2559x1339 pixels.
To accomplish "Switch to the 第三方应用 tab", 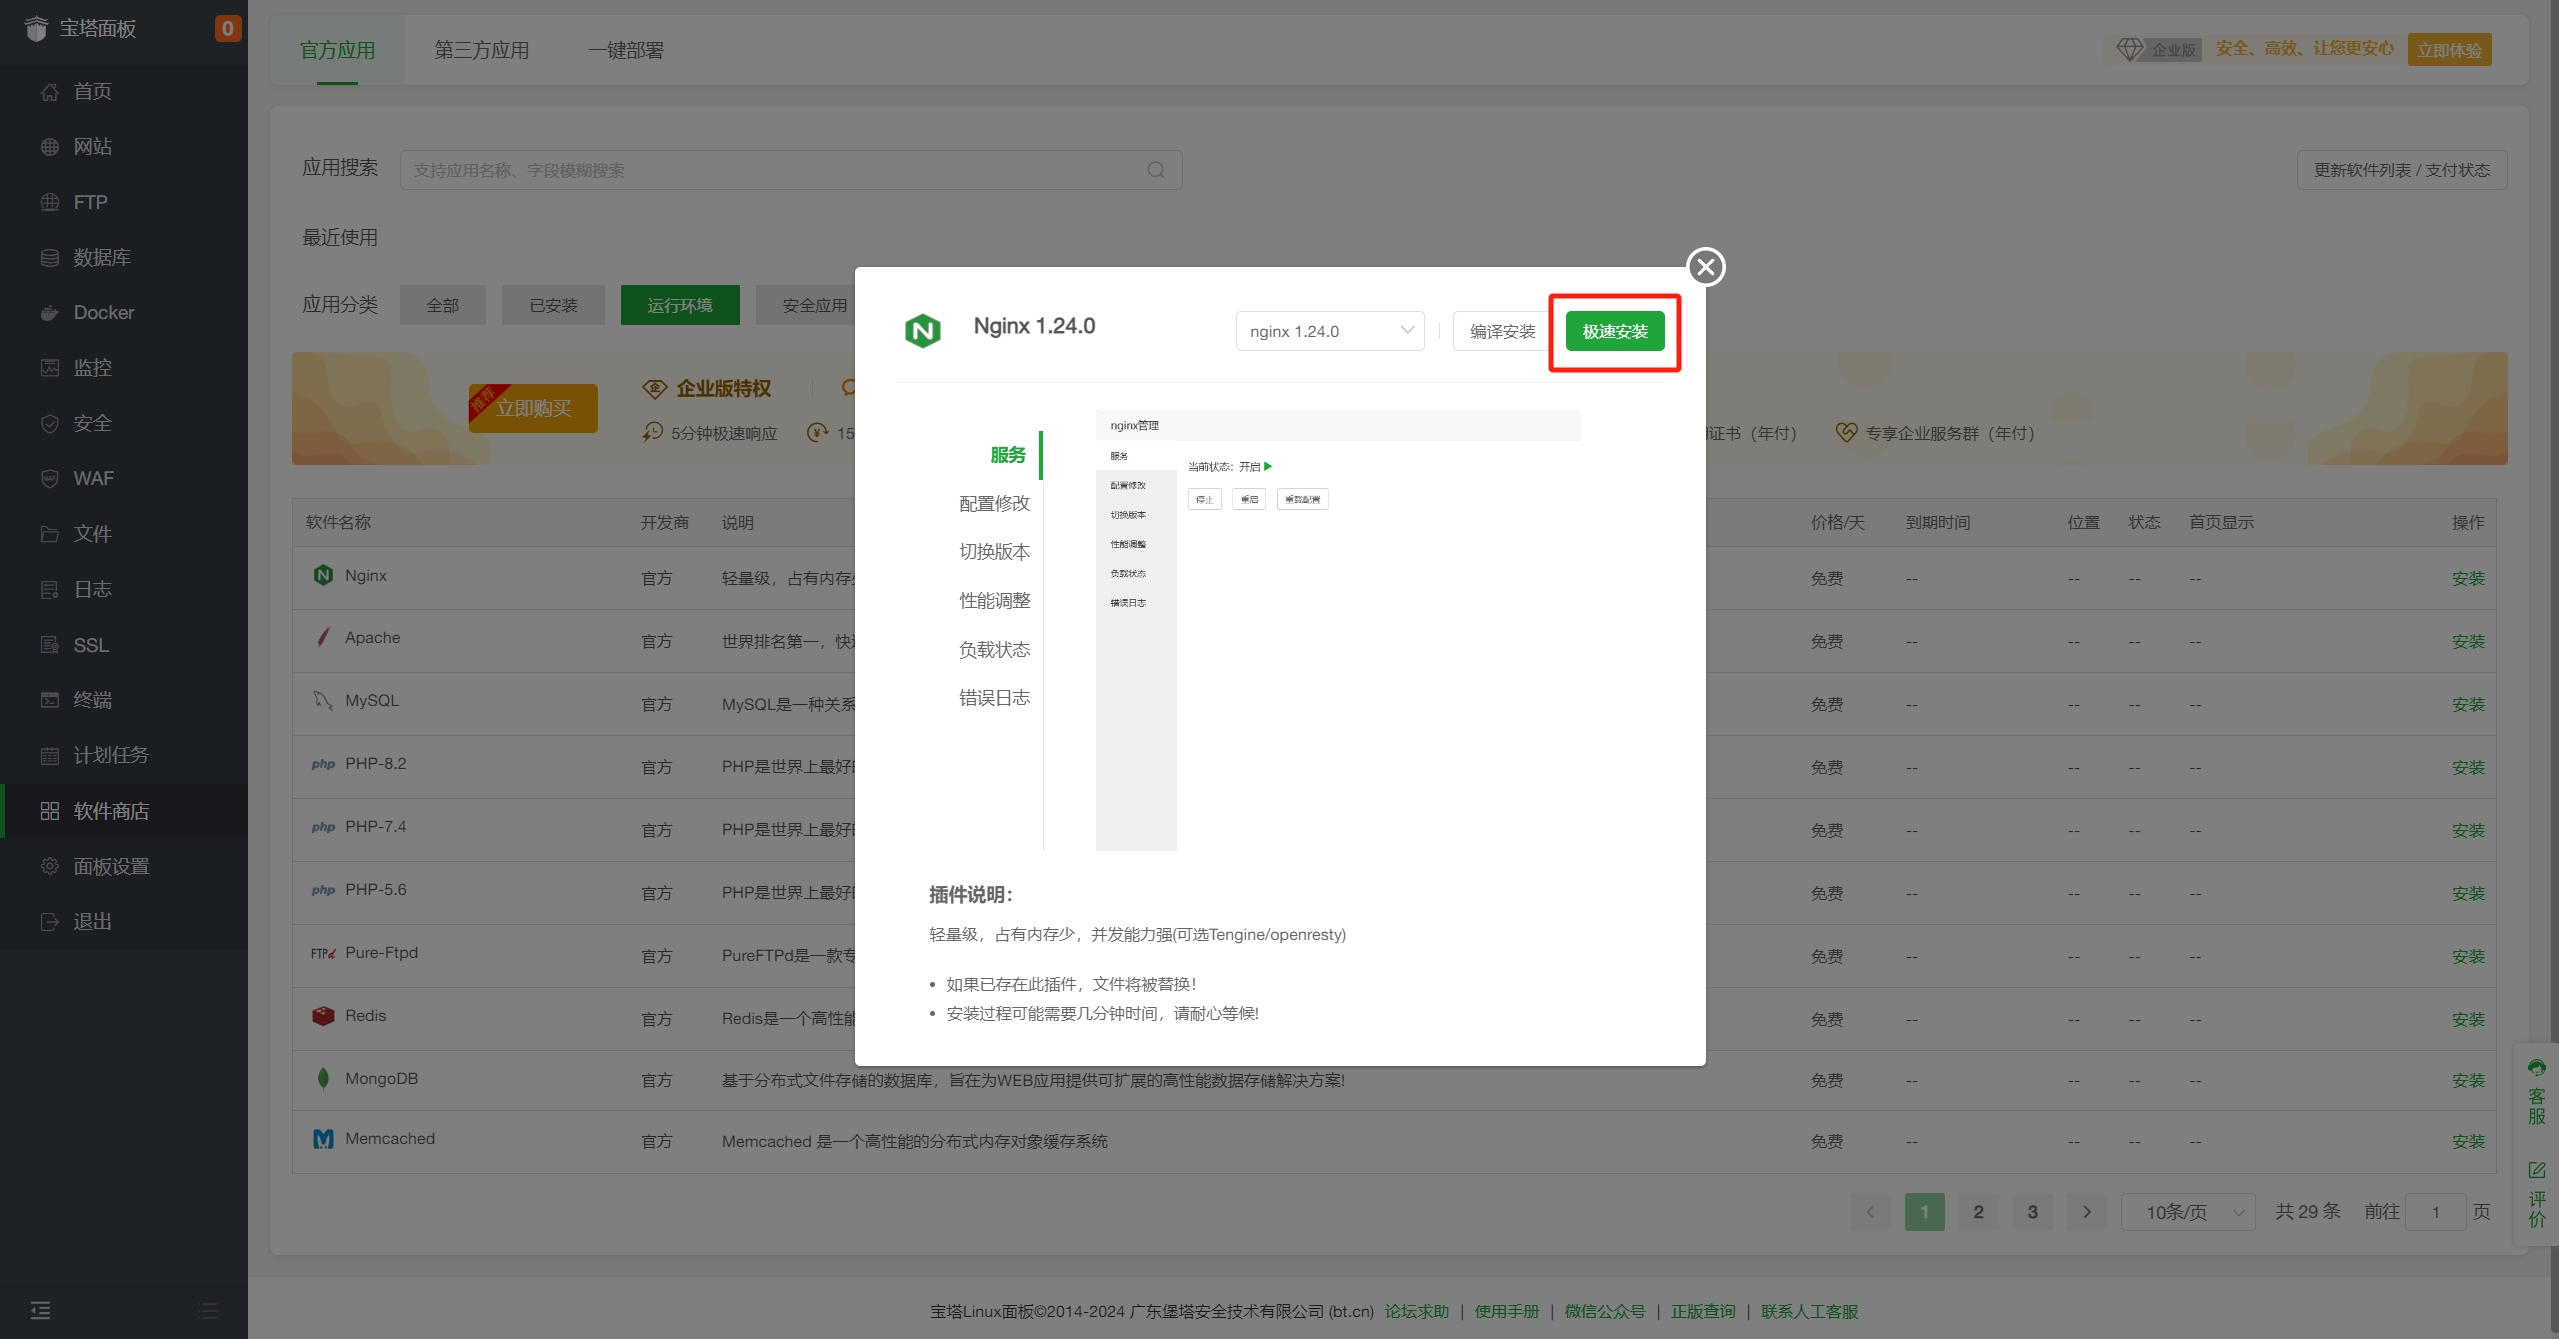I will tap(481, 49).
